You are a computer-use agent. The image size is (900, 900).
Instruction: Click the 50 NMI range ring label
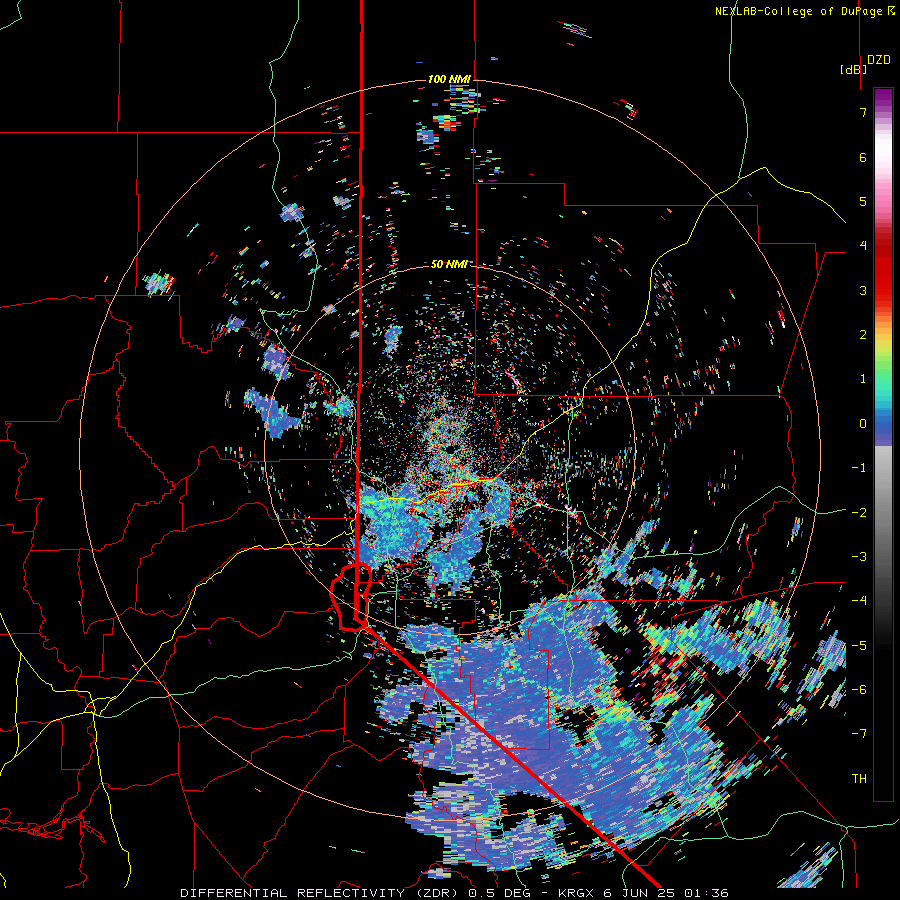pos(449,264)
